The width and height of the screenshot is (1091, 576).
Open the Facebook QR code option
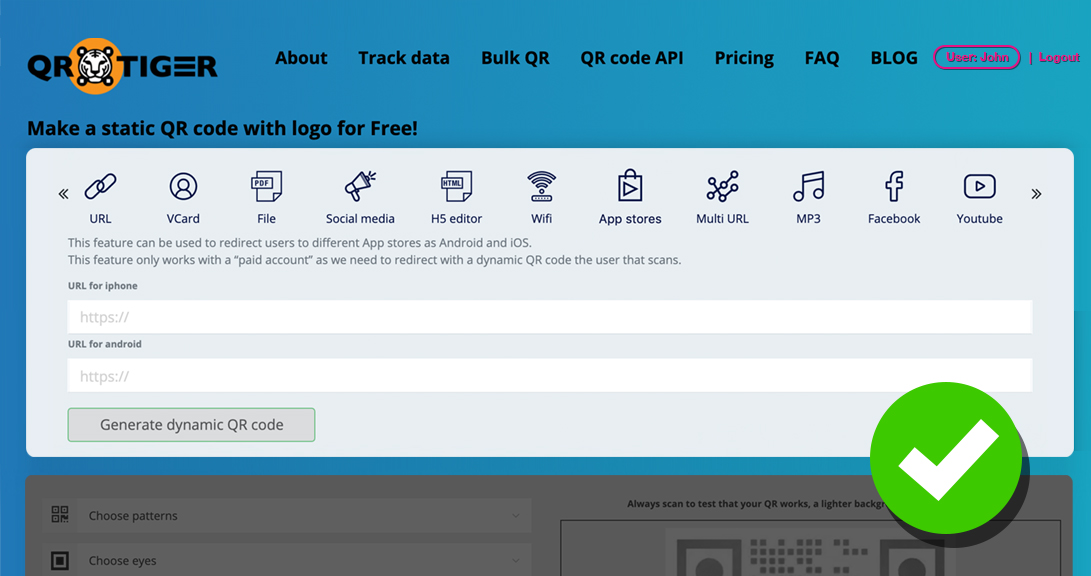(893, 195)
